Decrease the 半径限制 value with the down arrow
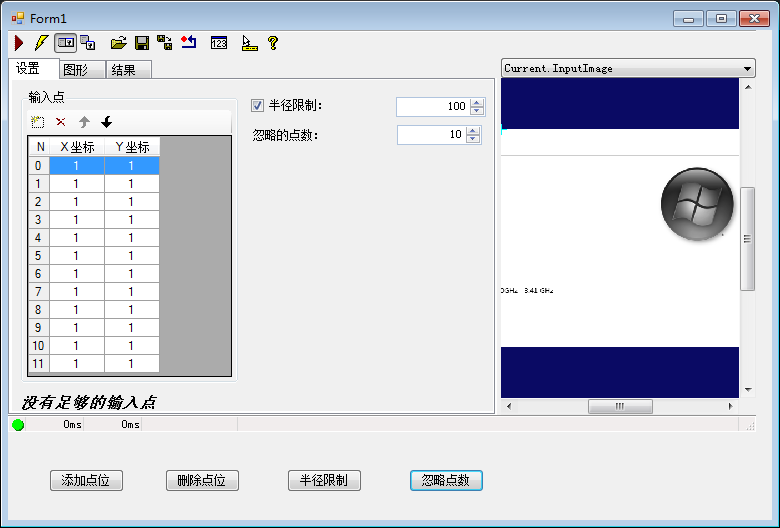 click(x=477, y=110)
